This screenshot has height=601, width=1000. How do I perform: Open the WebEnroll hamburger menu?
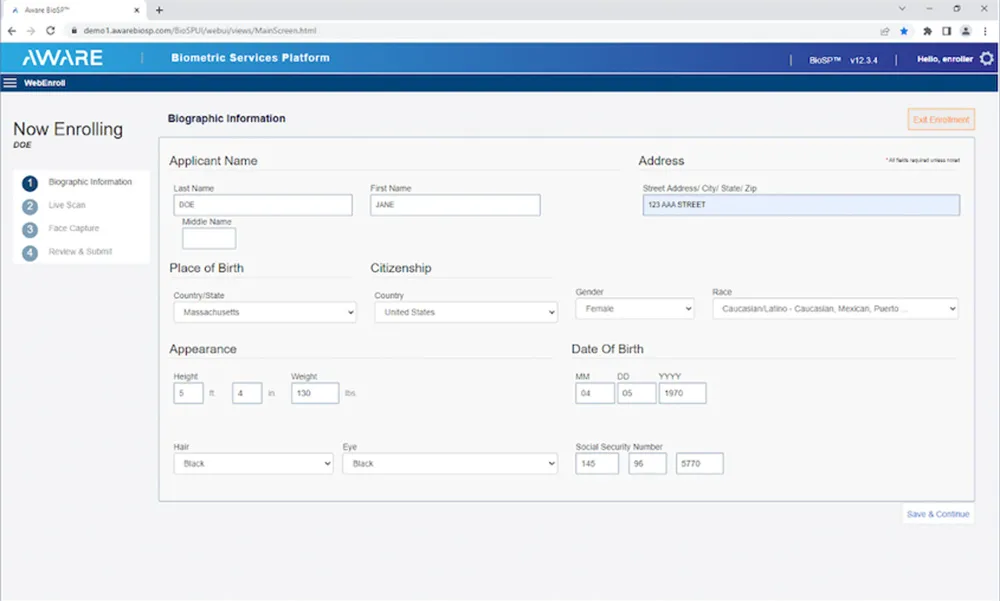coord(10,83)
